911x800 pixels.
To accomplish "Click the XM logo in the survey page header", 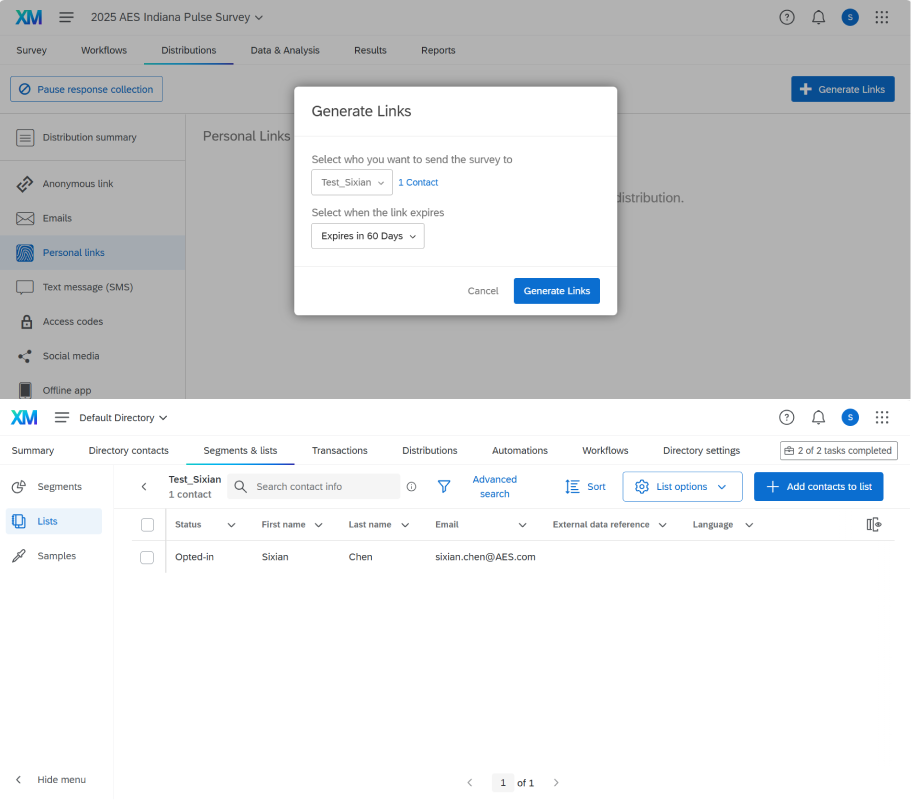I will (28, 17).
